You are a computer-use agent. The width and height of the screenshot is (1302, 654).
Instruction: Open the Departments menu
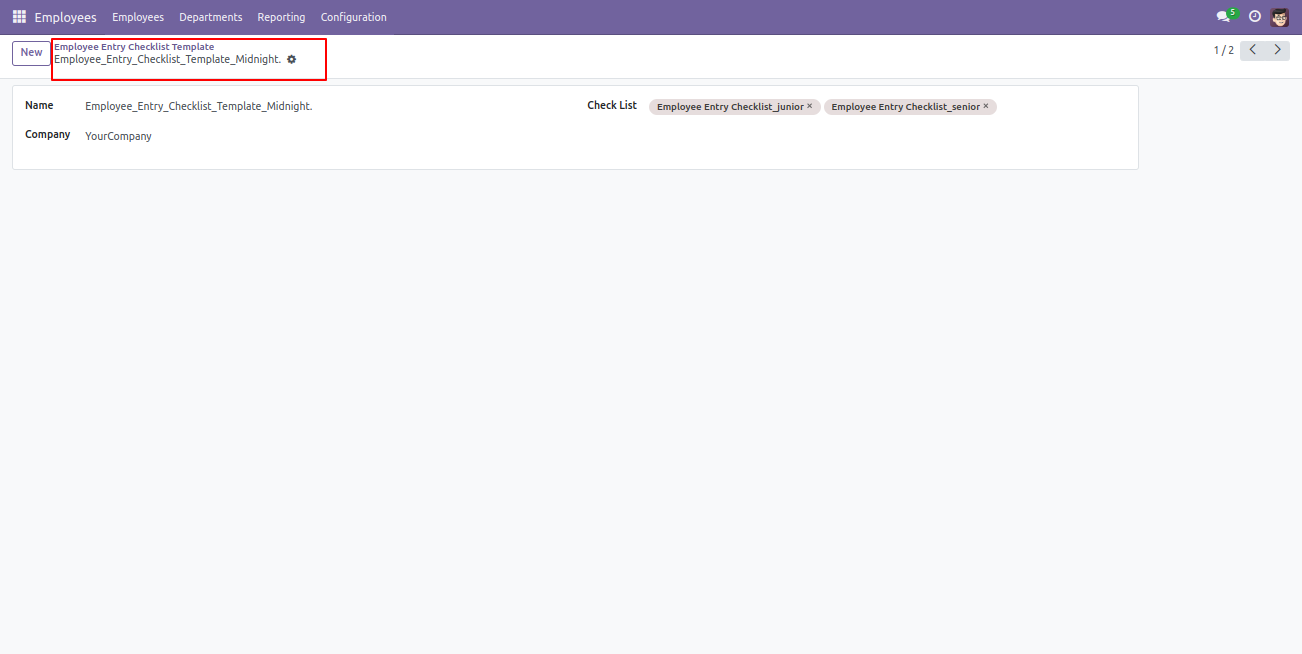(x=211, y=17)
